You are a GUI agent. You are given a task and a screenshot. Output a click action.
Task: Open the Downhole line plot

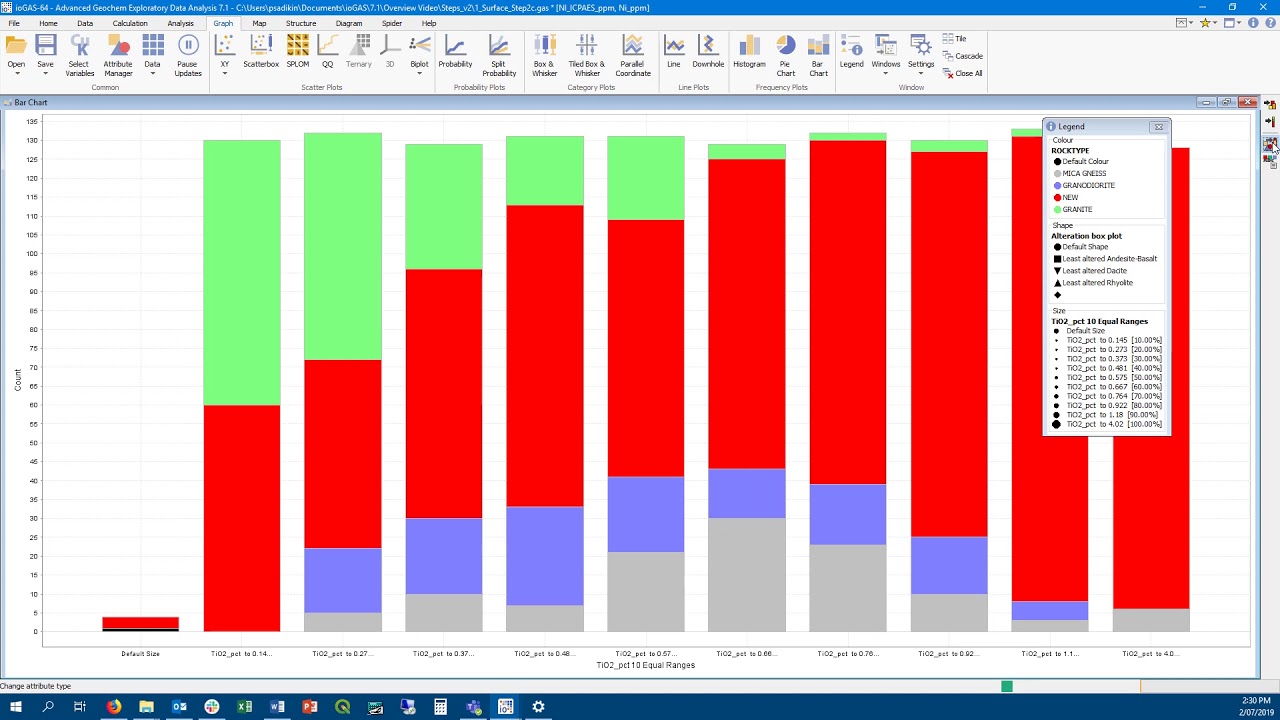point(708,51)
